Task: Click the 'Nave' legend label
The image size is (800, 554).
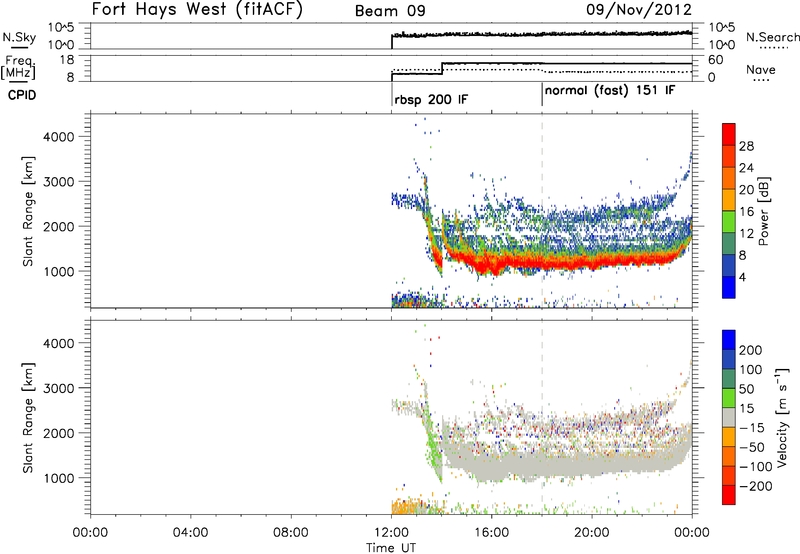Action: point(761,69)
